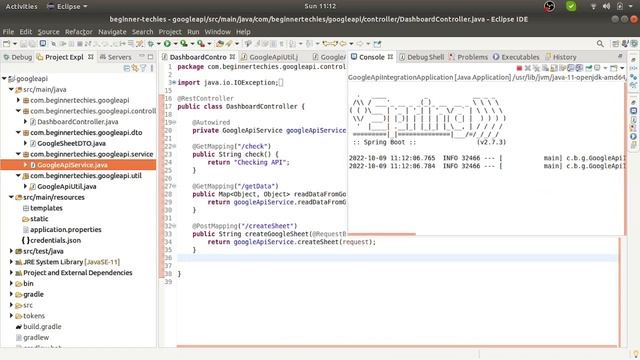Open the Refactor menu
640x360 pixels.
(78, 31)
